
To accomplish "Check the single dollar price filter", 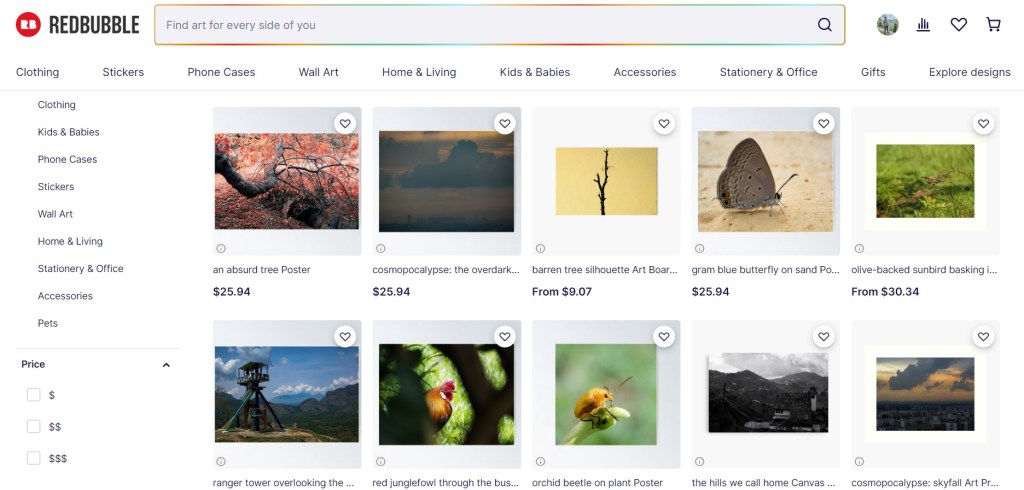I will click(34, 395).
